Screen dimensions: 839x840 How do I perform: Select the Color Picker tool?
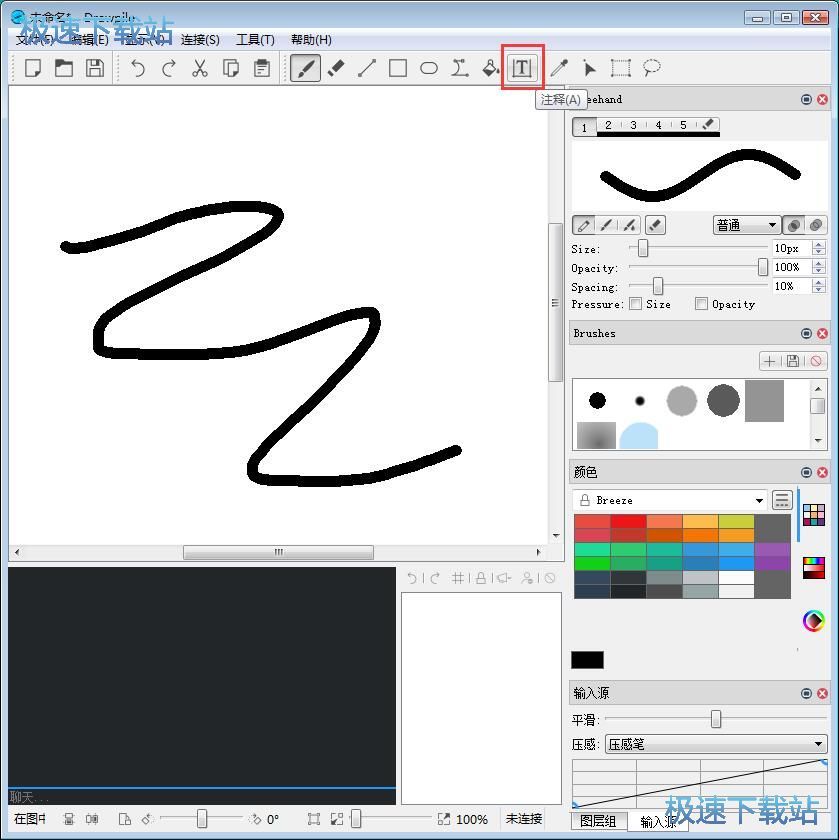click(559, 68)
